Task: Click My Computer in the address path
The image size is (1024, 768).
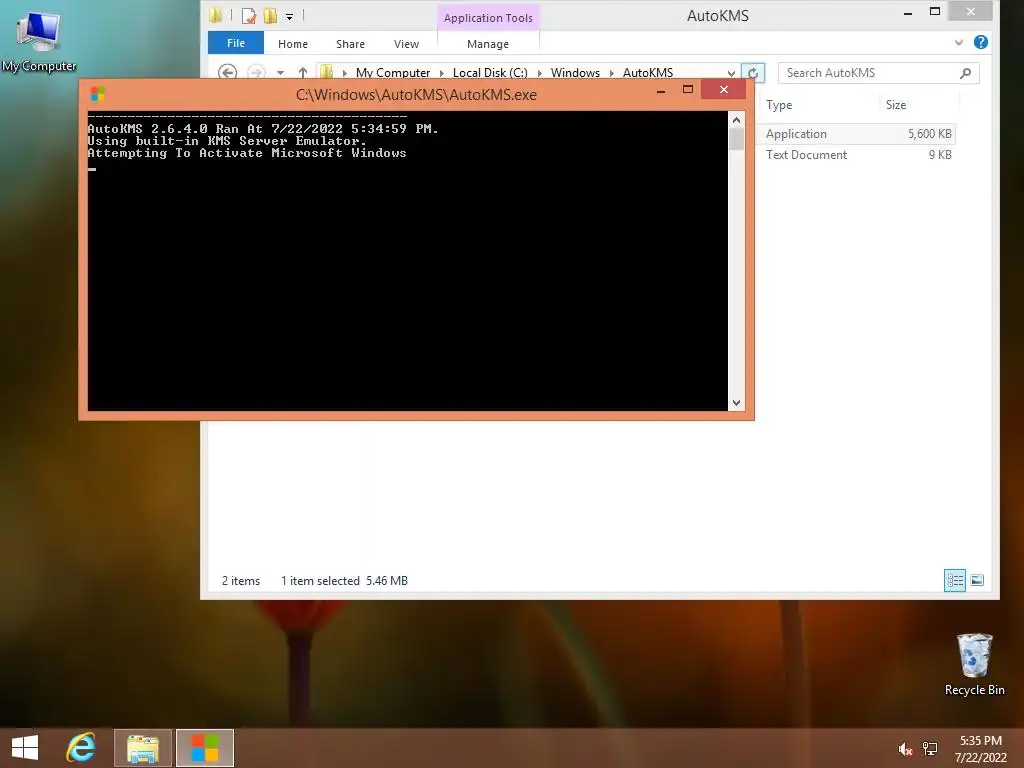Action: [x=392, y=72]
